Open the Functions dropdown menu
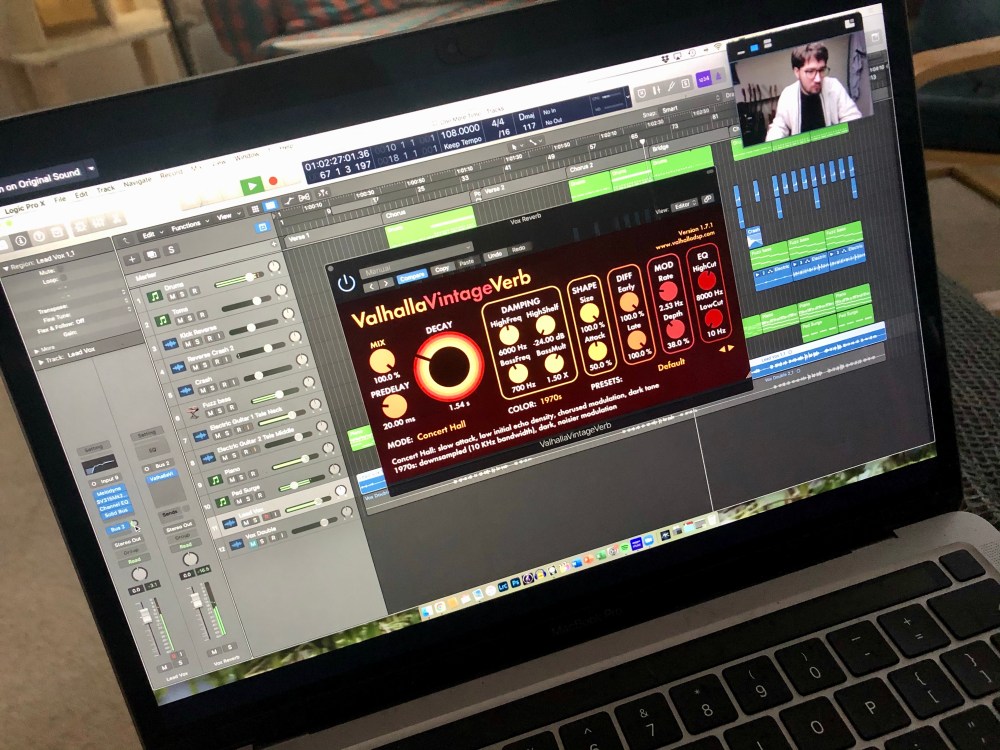This screenshot has width=1000, height=750. pyautogui.click(x=187, y=227)
